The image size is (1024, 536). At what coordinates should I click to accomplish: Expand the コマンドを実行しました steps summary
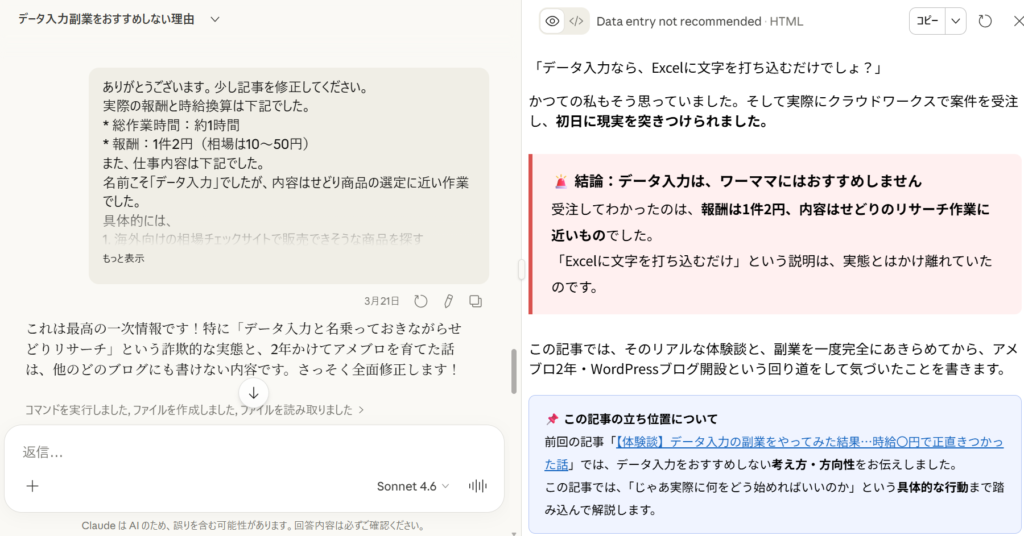tap(195, 409)
